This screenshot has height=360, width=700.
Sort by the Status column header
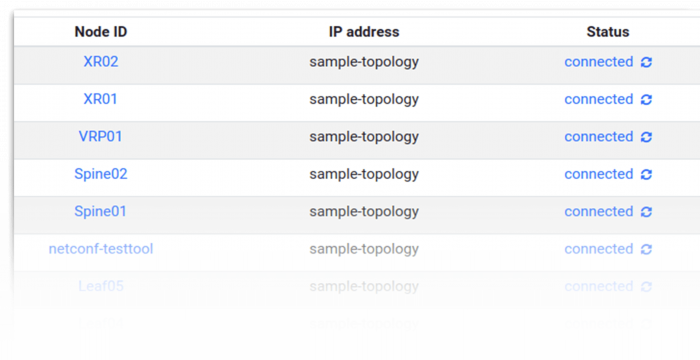click(x=608, y=32)
